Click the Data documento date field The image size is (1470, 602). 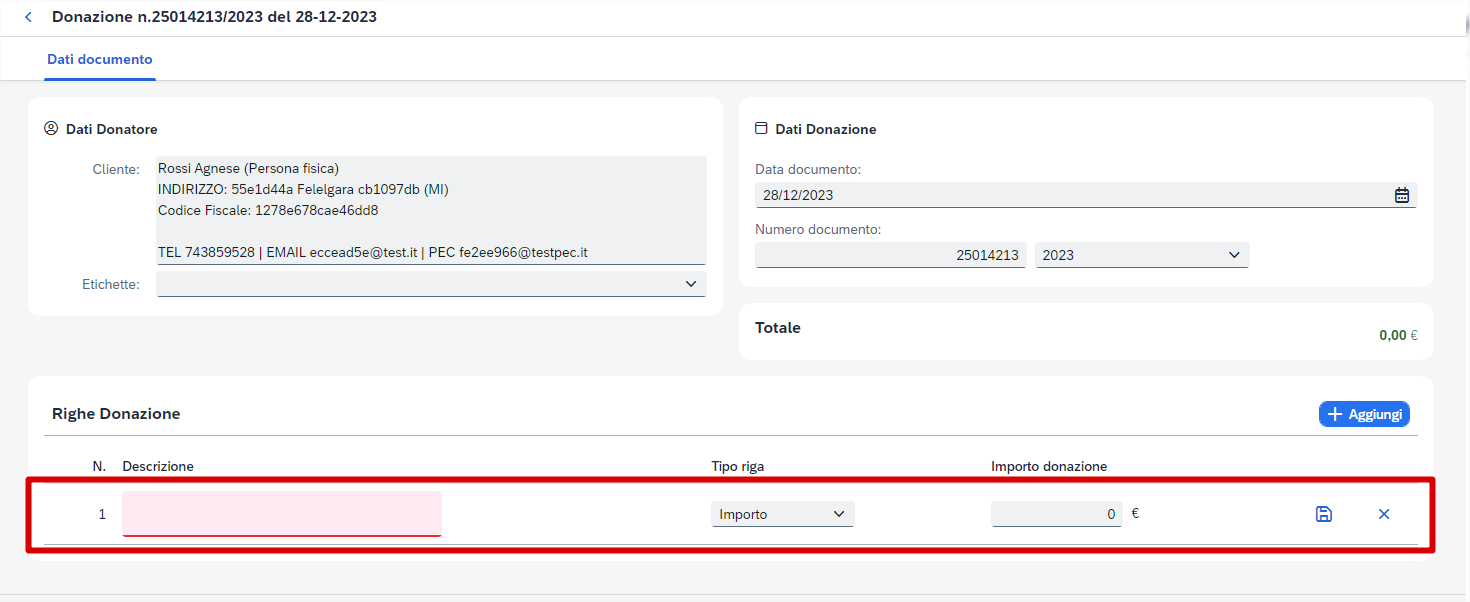(1070, 195)
